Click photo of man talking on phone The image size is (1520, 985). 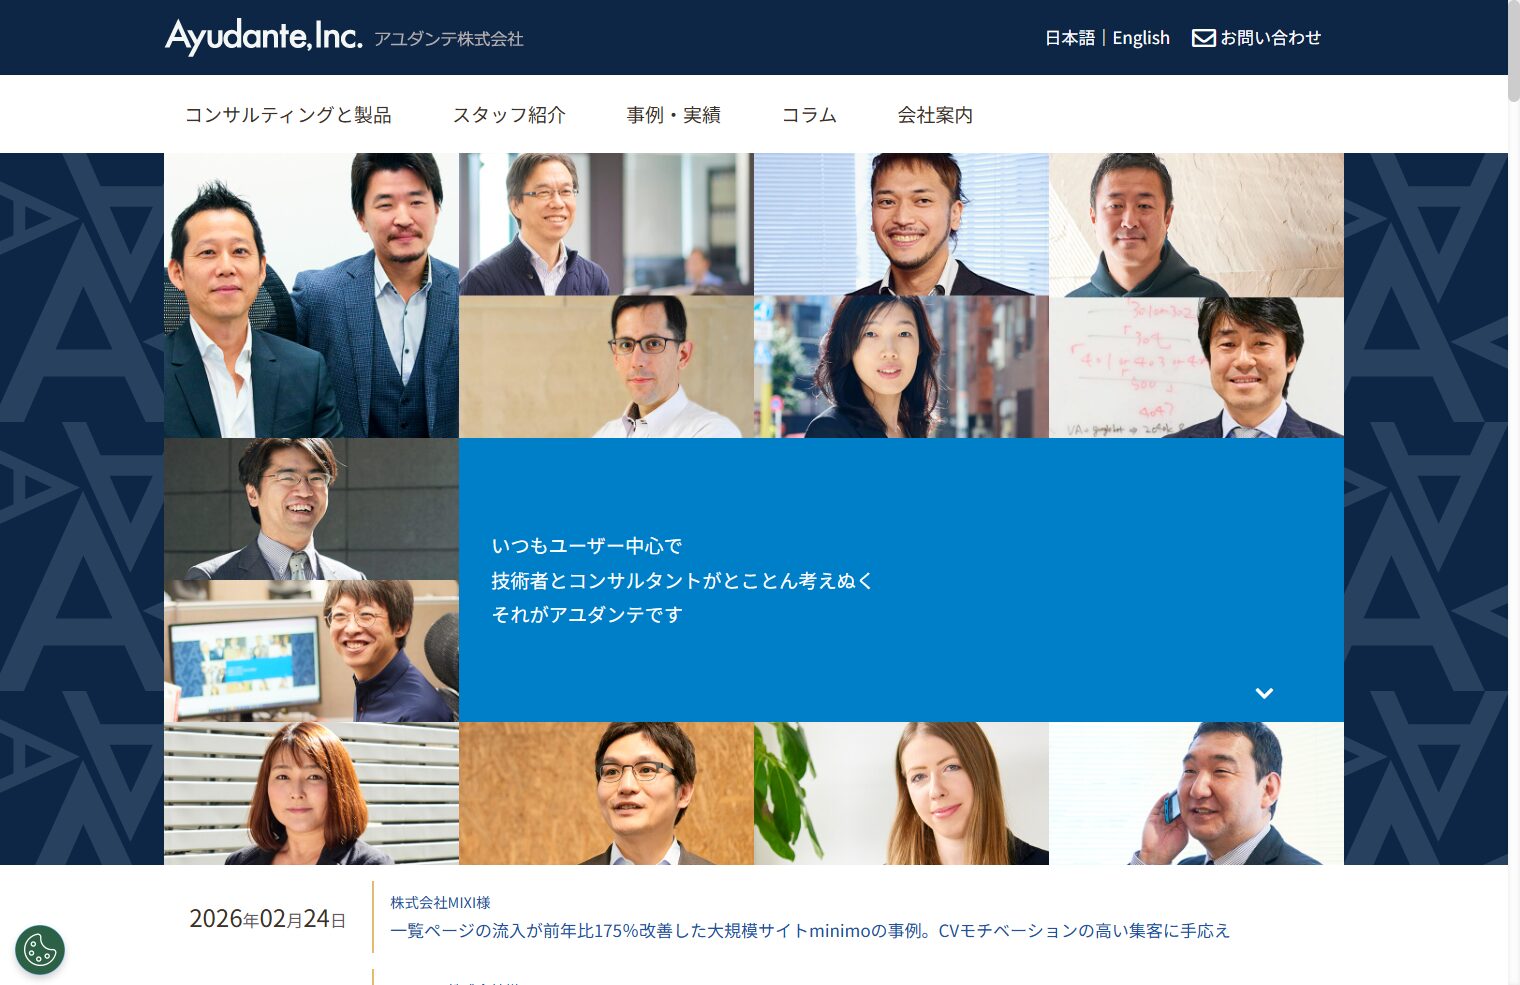pyautogui.click(x=1196, y=793)
